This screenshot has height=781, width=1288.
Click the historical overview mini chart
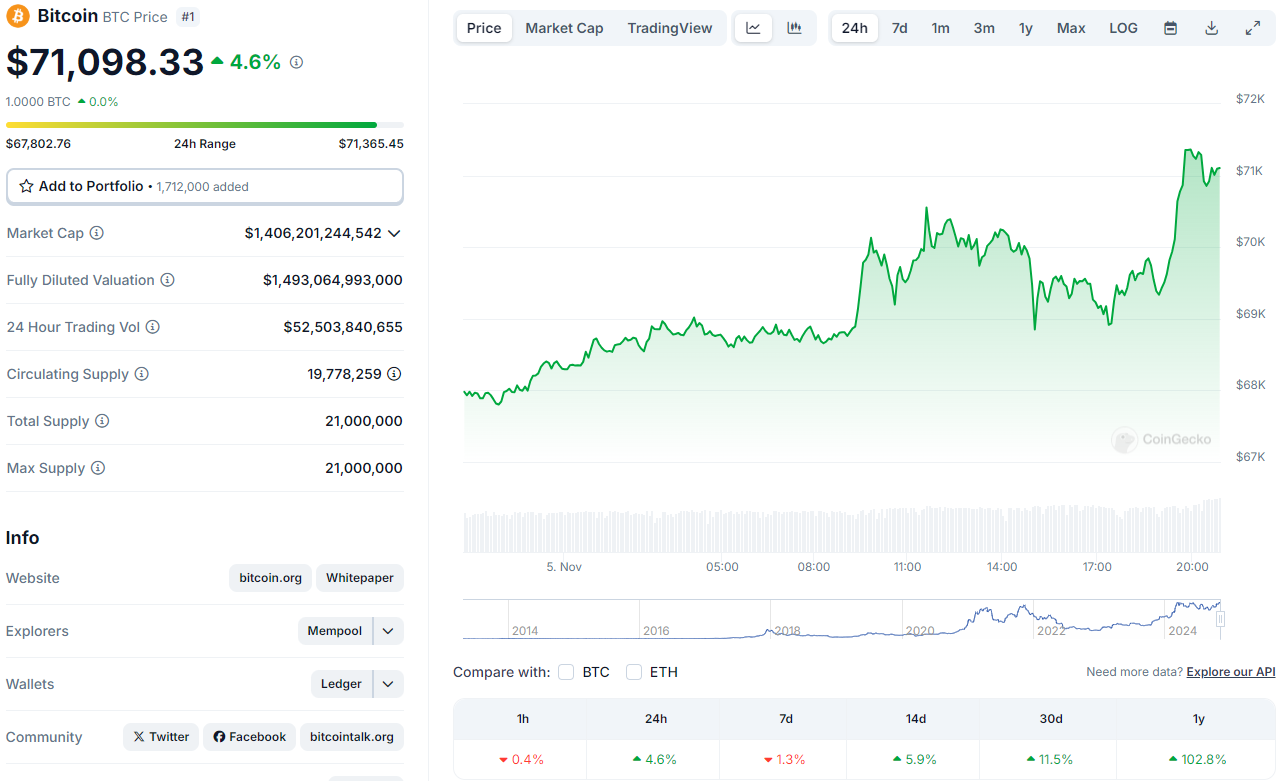(842, 619)
